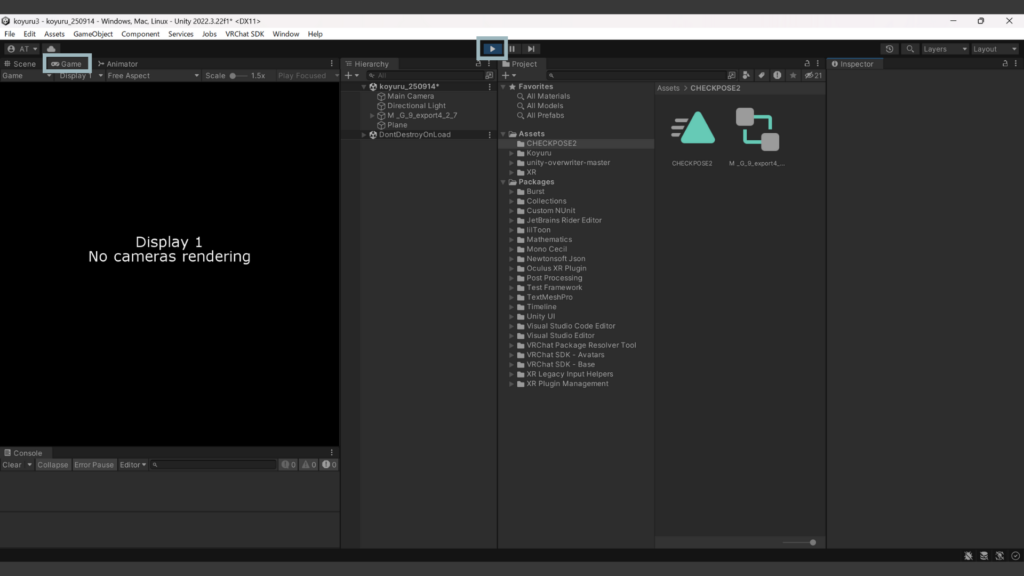1024x576 pixels.
Task: Open Undo History clock icon
Action: 890,48
